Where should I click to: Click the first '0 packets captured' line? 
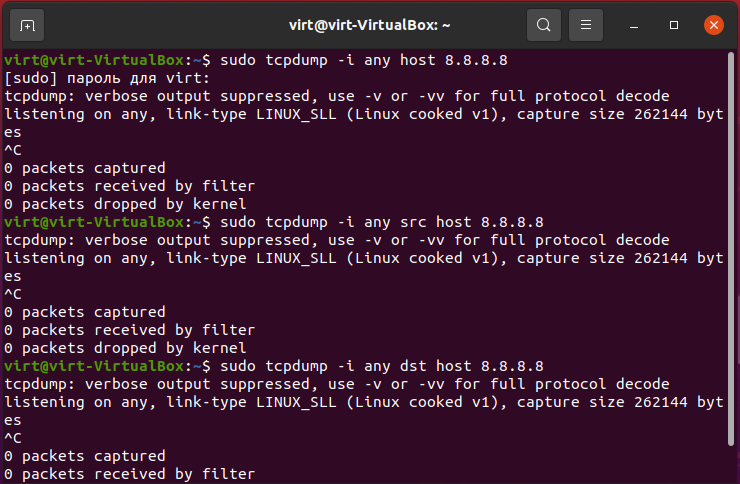85,168
